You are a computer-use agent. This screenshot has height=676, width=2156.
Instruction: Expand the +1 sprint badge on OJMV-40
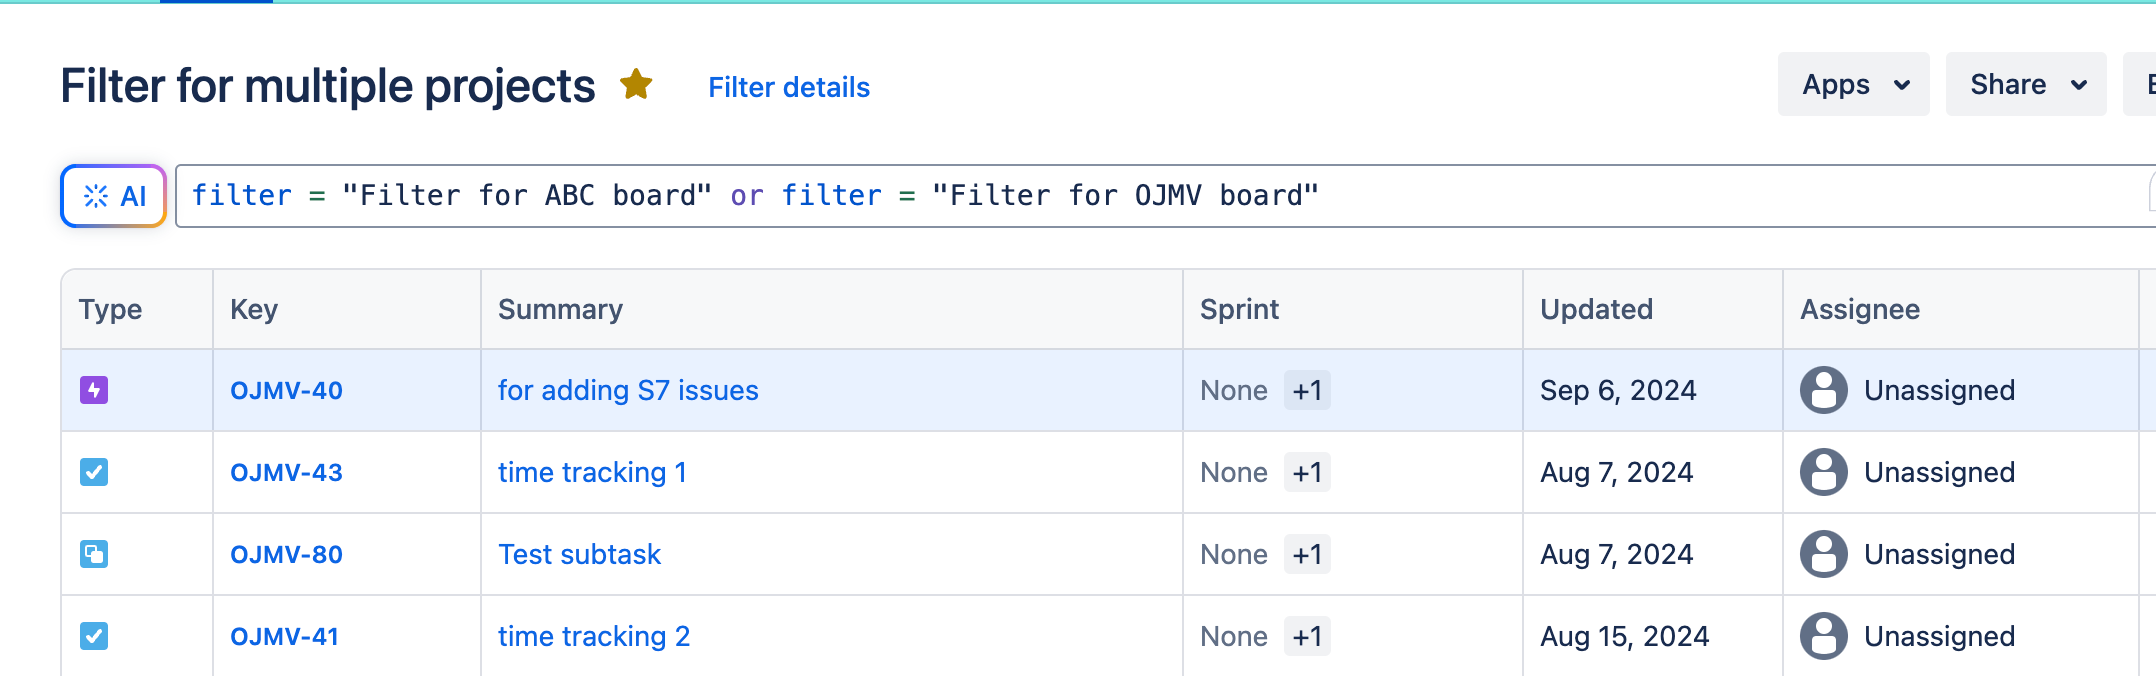[x=1308, y=390]
